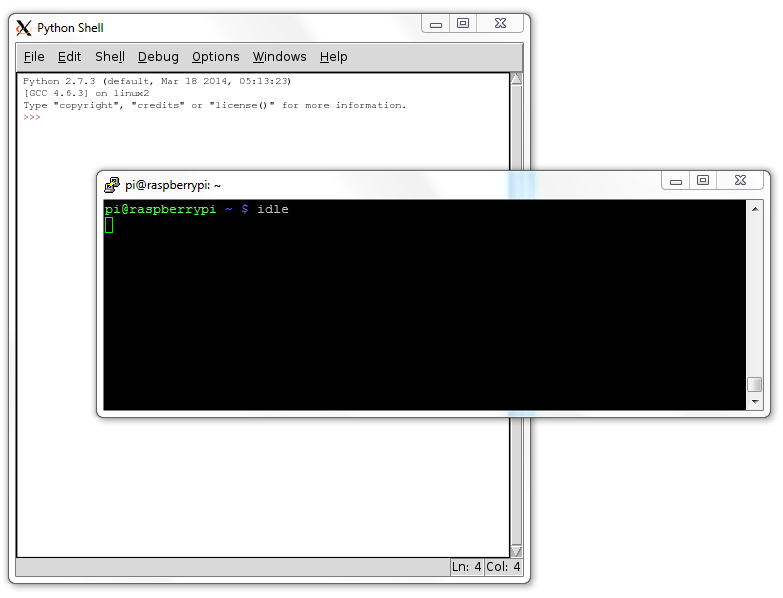The height and width of the screenshot is (598, 783).
Task: Minimize the Python Shell window
Action: 436,24
